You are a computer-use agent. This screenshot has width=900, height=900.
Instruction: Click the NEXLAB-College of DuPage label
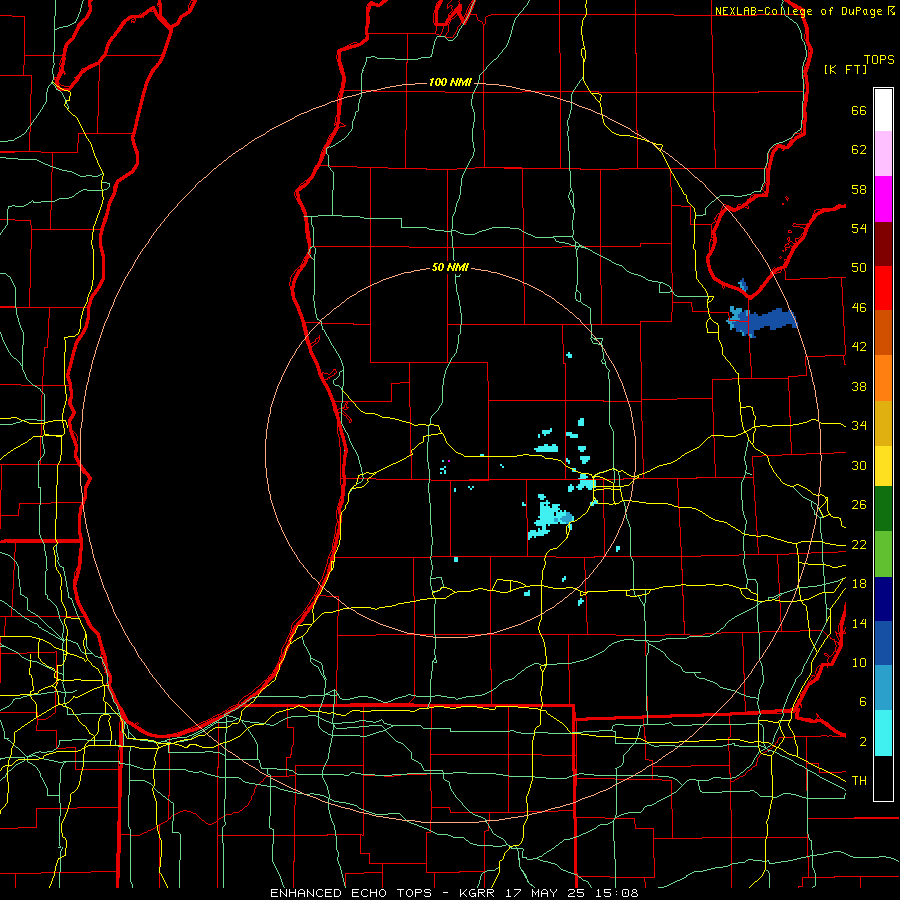tap(799, 11)
